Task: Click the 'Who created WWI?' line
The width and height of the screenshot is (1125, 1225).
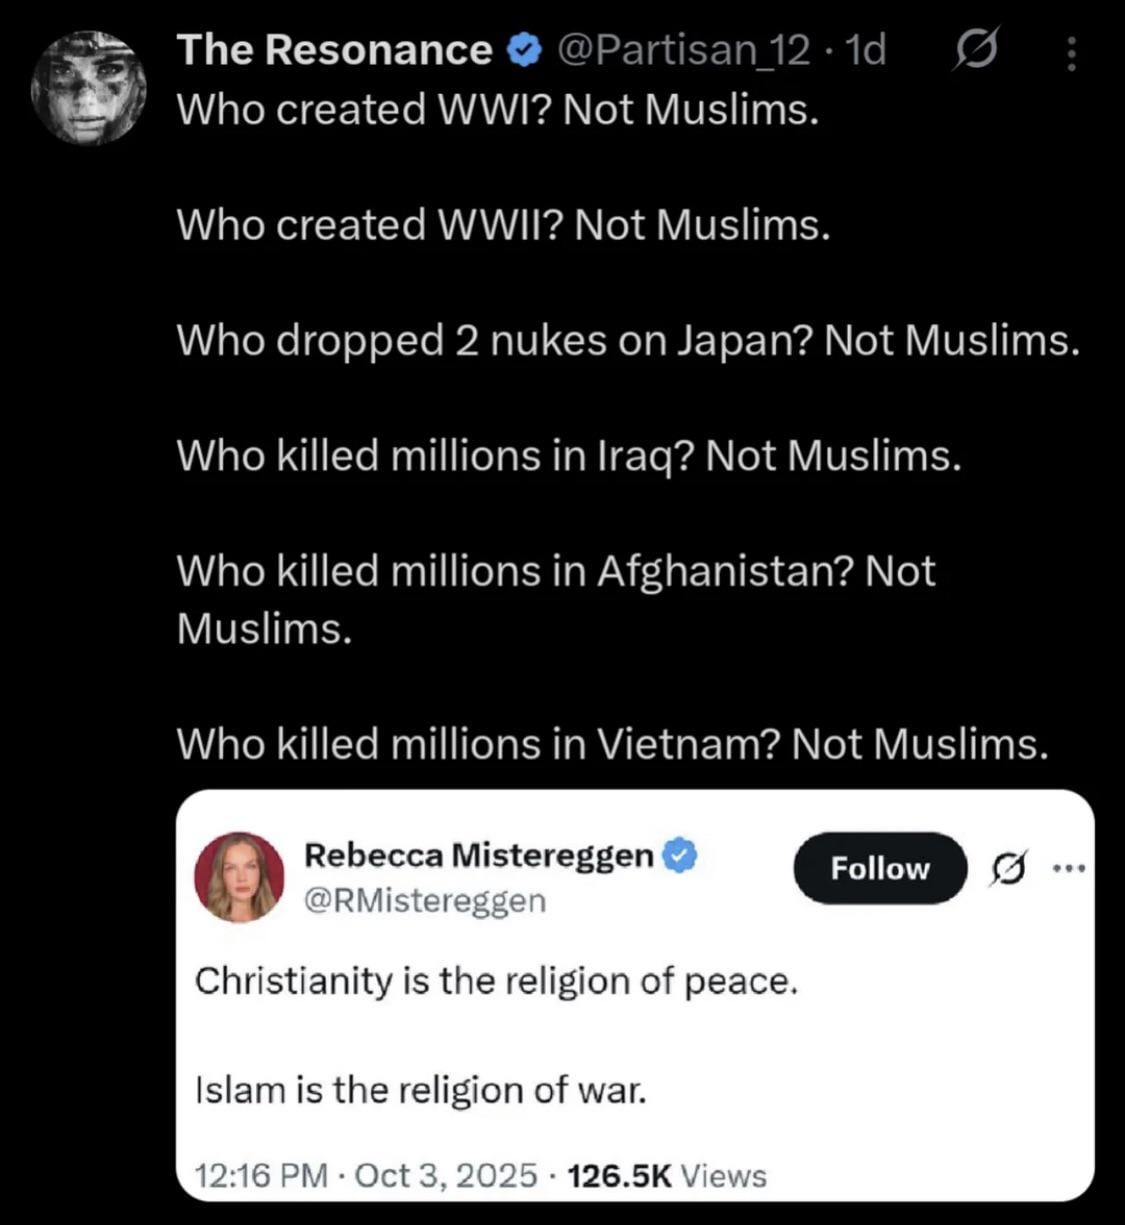Action: pyautogui.click(x=498, y=109)
